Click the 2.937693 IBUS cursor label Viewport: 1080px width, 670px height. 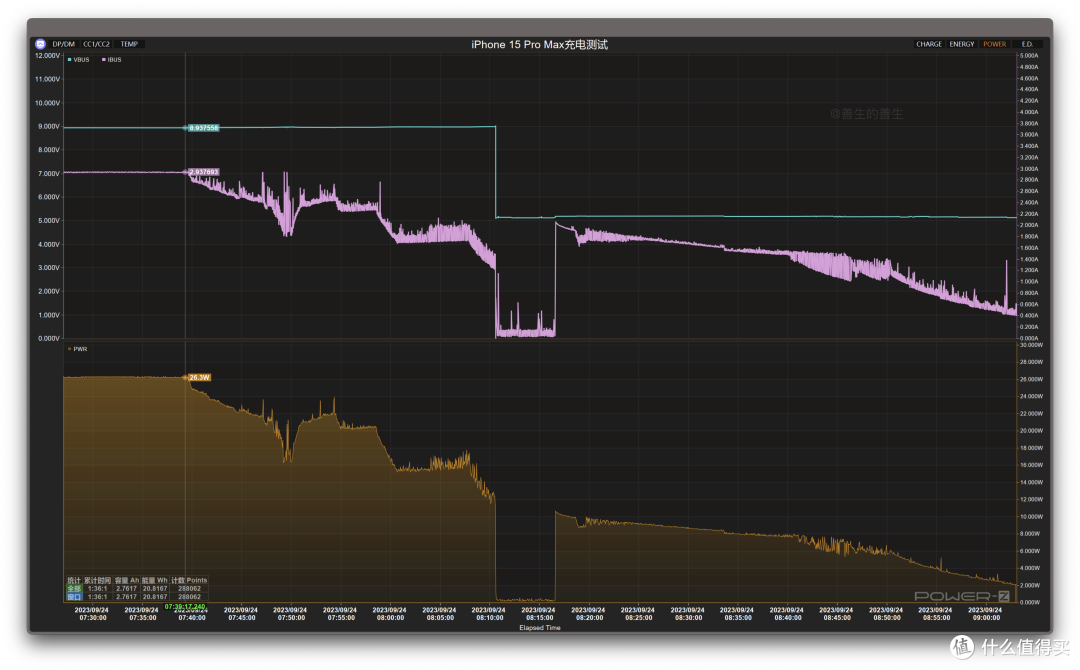pyautogui.click(x=203, y=172)
